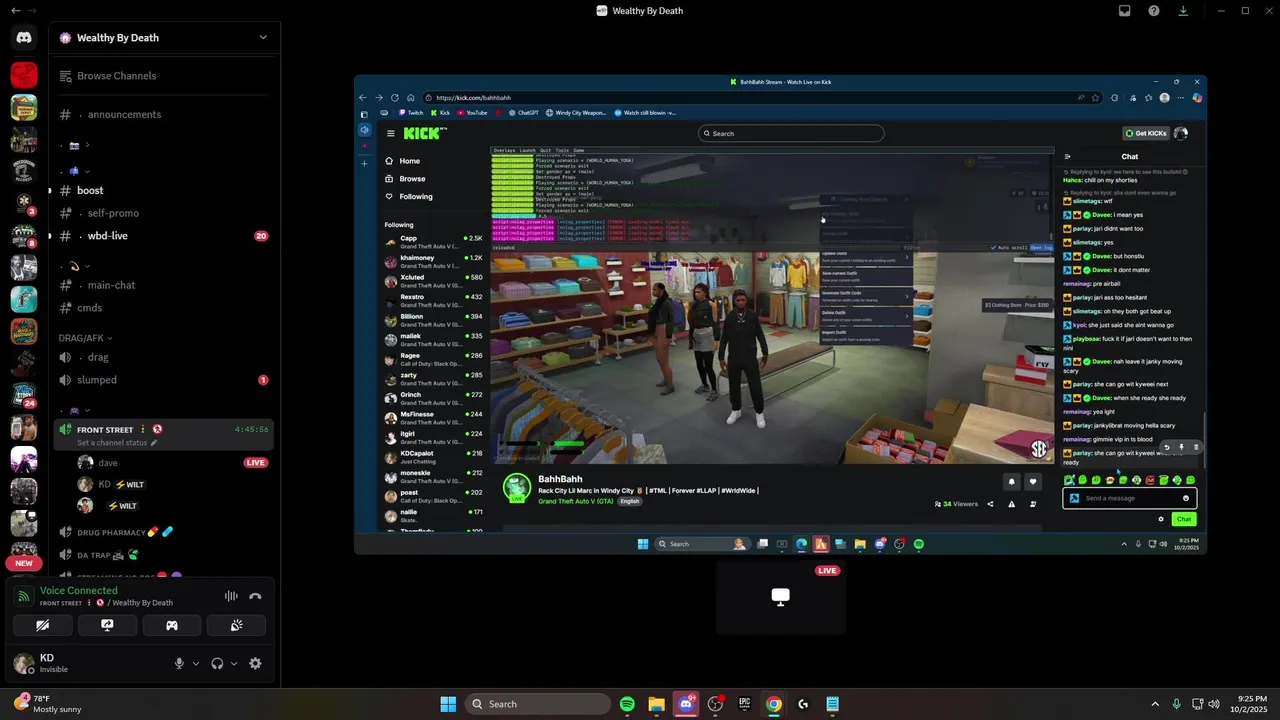Image resolution: width=1280 pixels, height=720 pixels.
Task: Click the Kick search box in shared stream
Action: coord(791,133)
